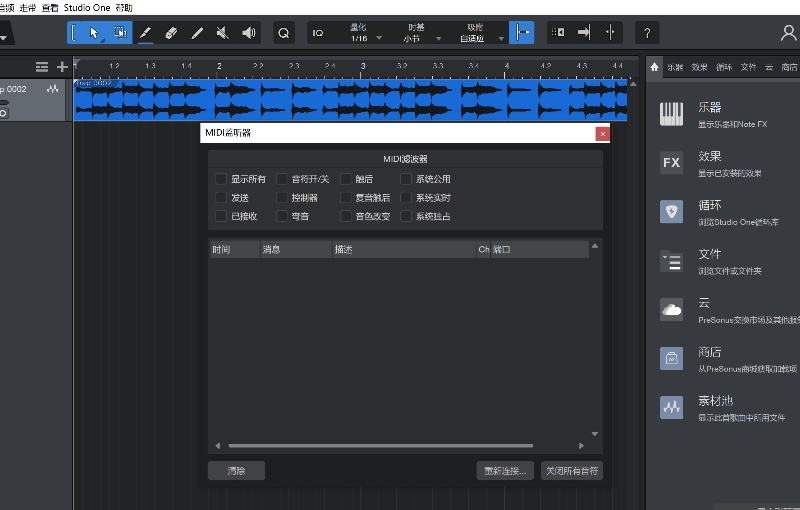
Task: Select the Paint tool
Action: coord(197,33)
